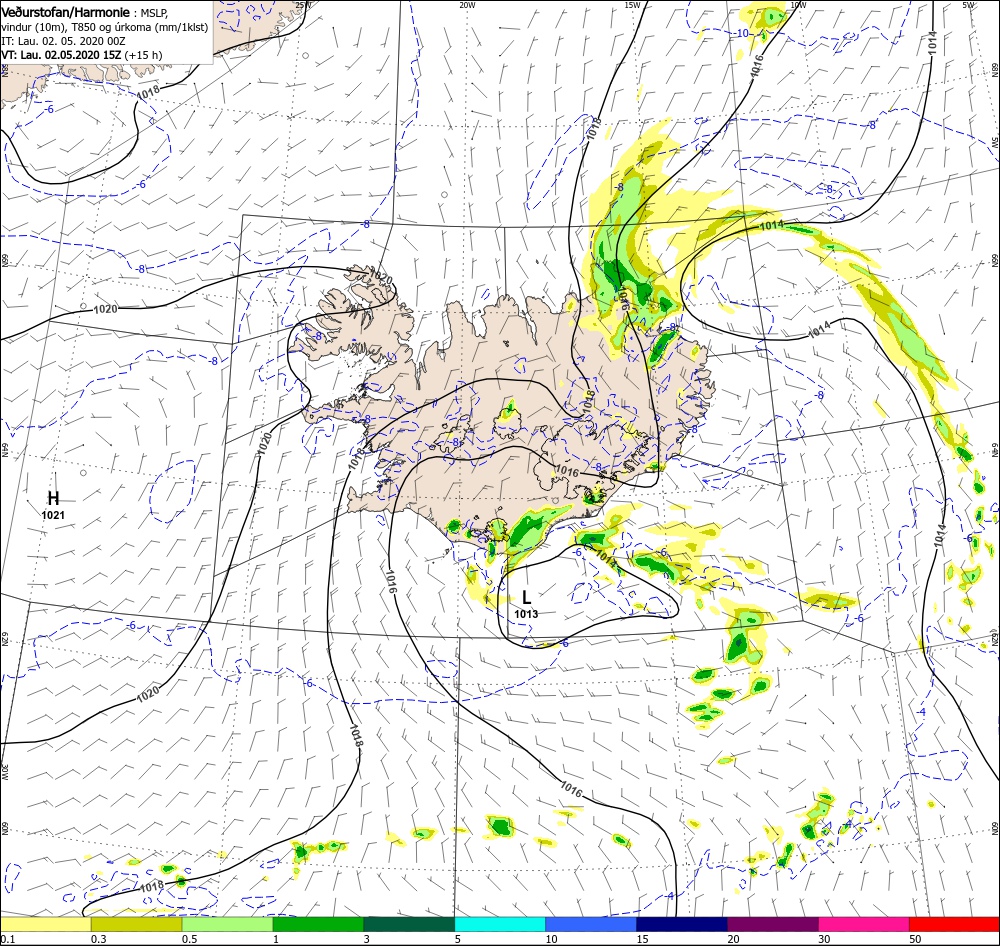Click the 10W longitude label at top
The width and height of the screenshot is (1000, 946).
pos(797,5)
